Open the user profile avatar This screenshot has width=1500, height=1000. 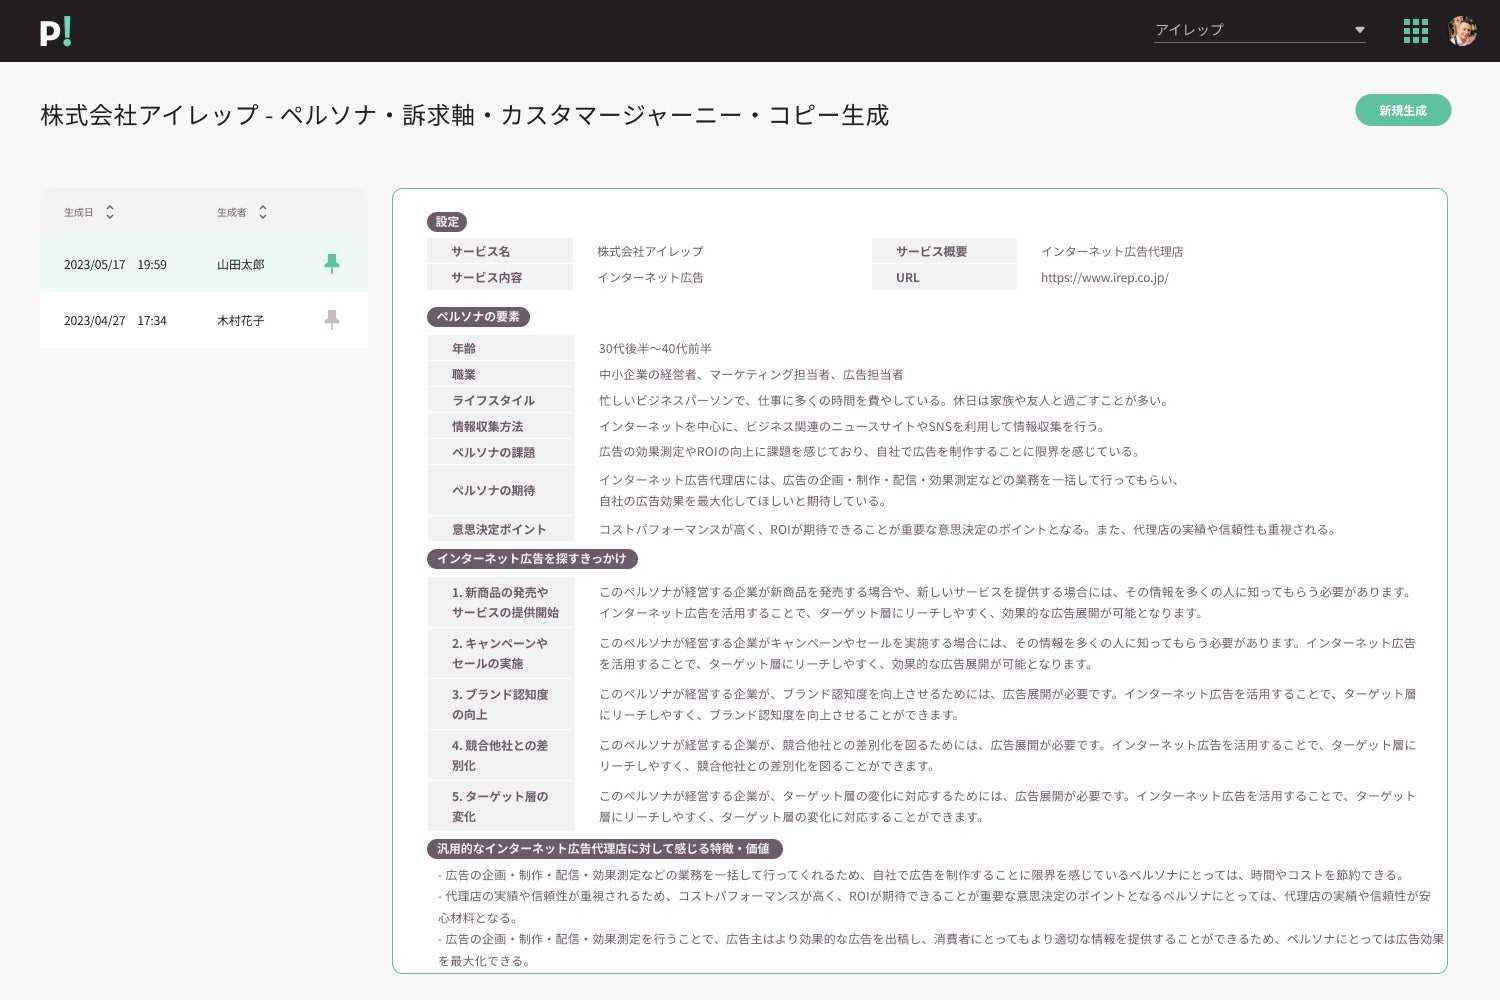pyautogui.click(x=1462, y=31)
